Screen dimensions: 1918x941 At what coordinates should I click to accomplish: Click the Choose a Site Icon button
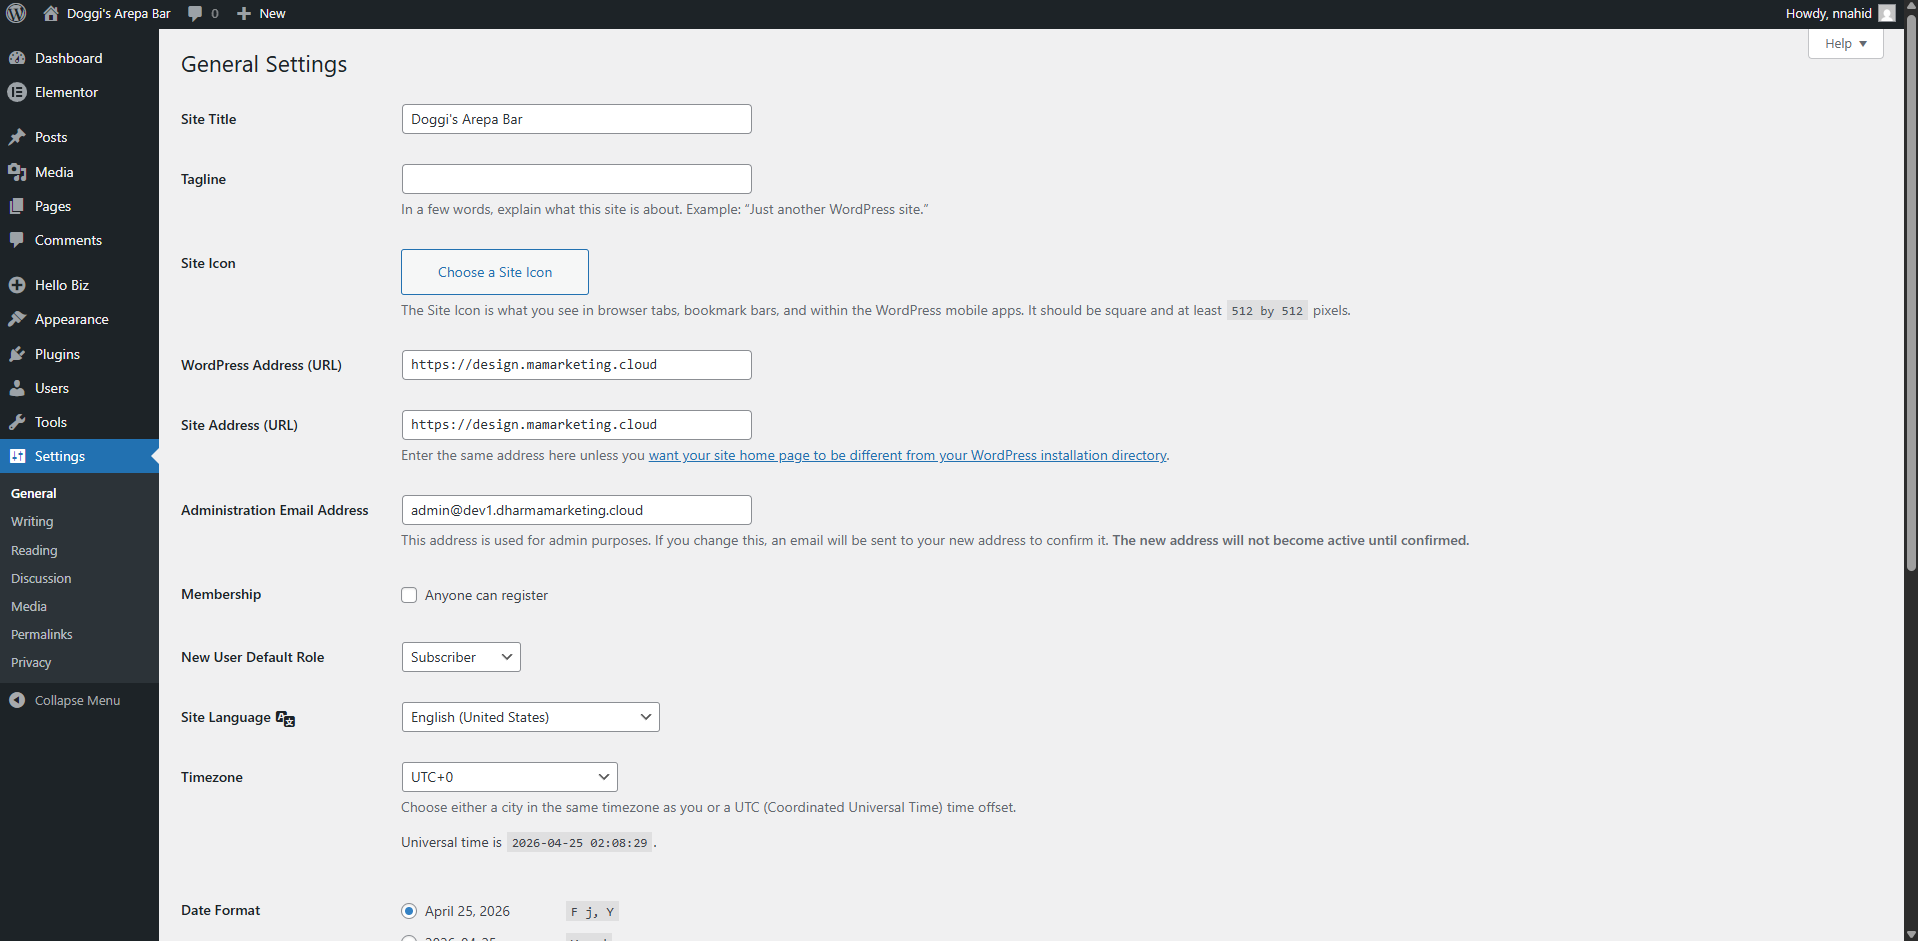[494, 272]
